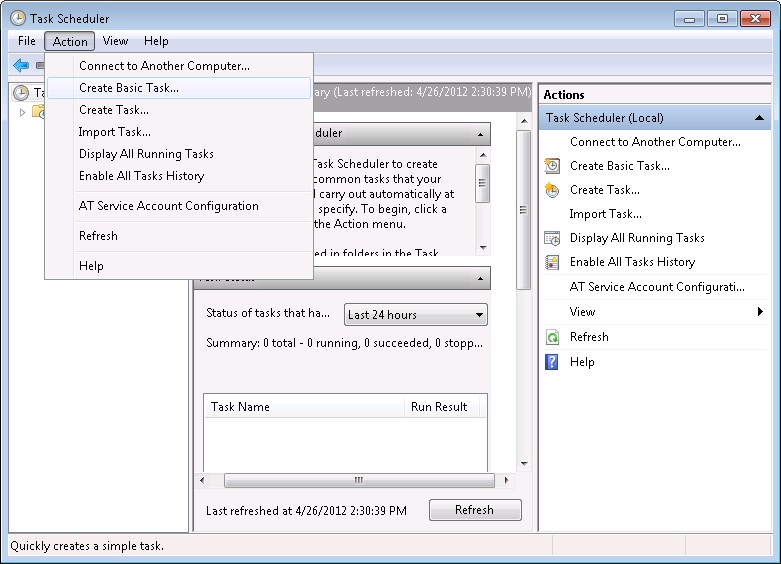Click Create Basic Task link in Actions pane
Screen dimensions: 781x564
pyautogui.click(x=620, y=166)
